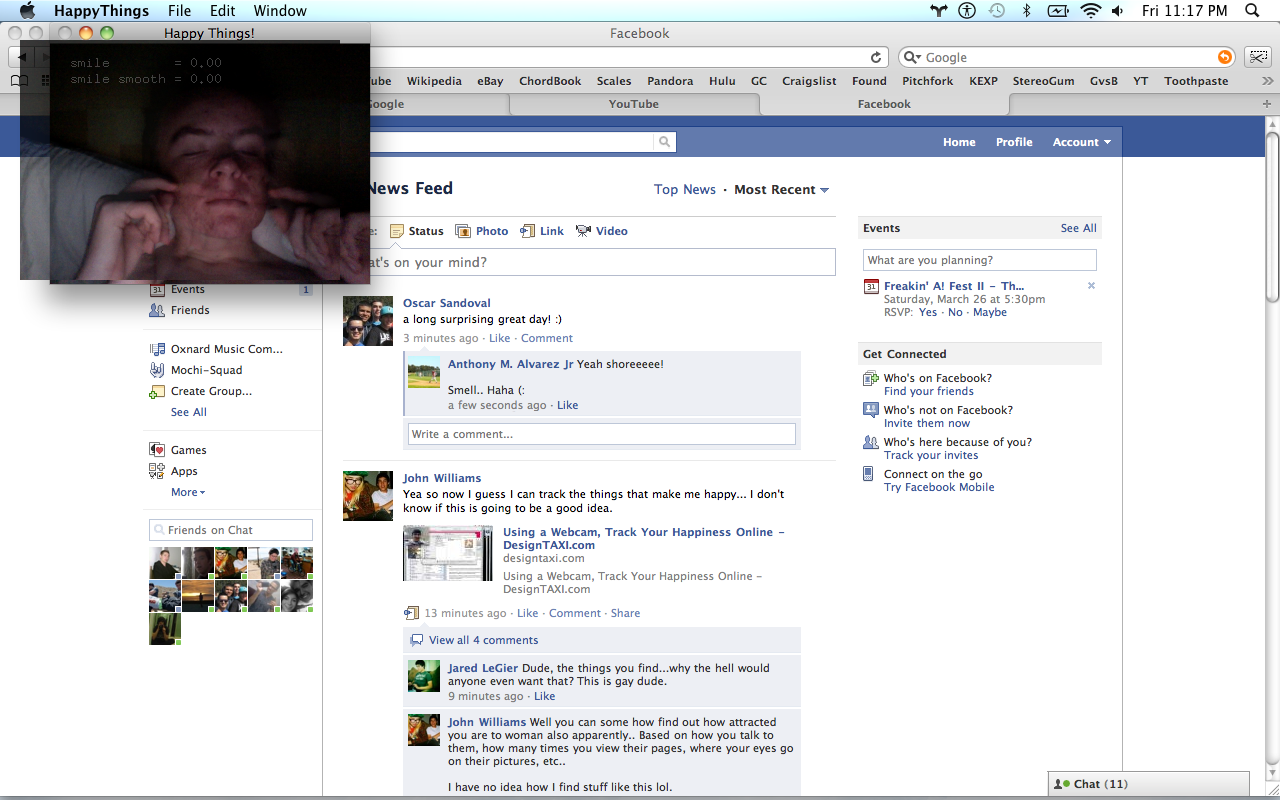1280x800 pixels.
Task: Open the Window menu in the menu bar
Action: 280,11
